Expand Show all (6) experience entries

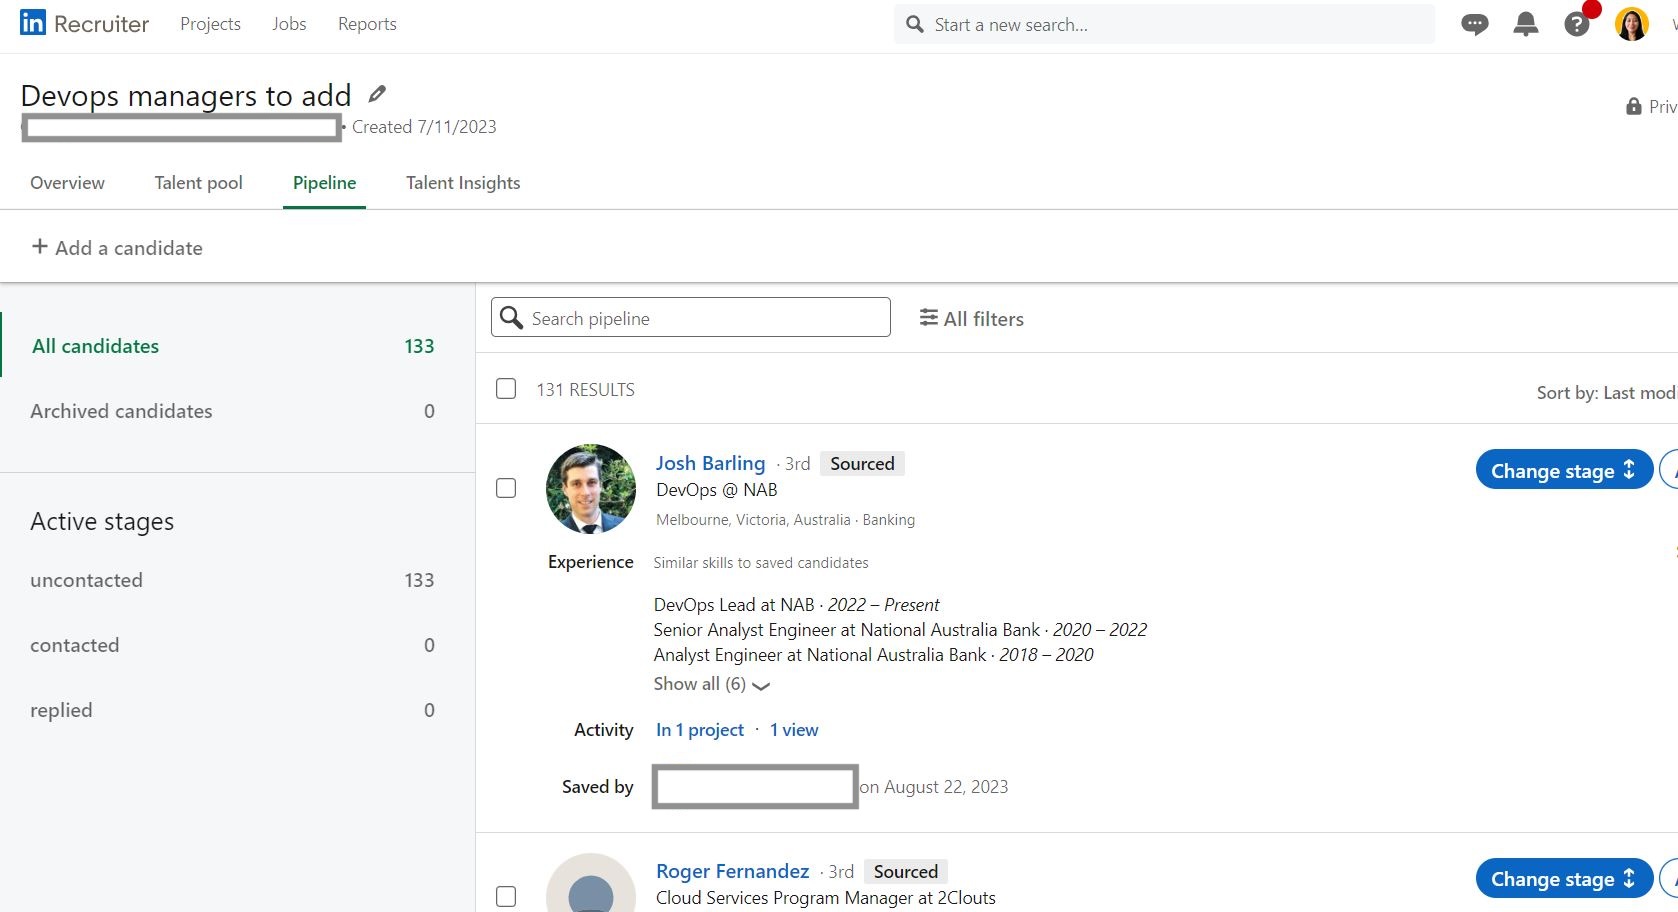pyautogui.click(x=711, y=684)
